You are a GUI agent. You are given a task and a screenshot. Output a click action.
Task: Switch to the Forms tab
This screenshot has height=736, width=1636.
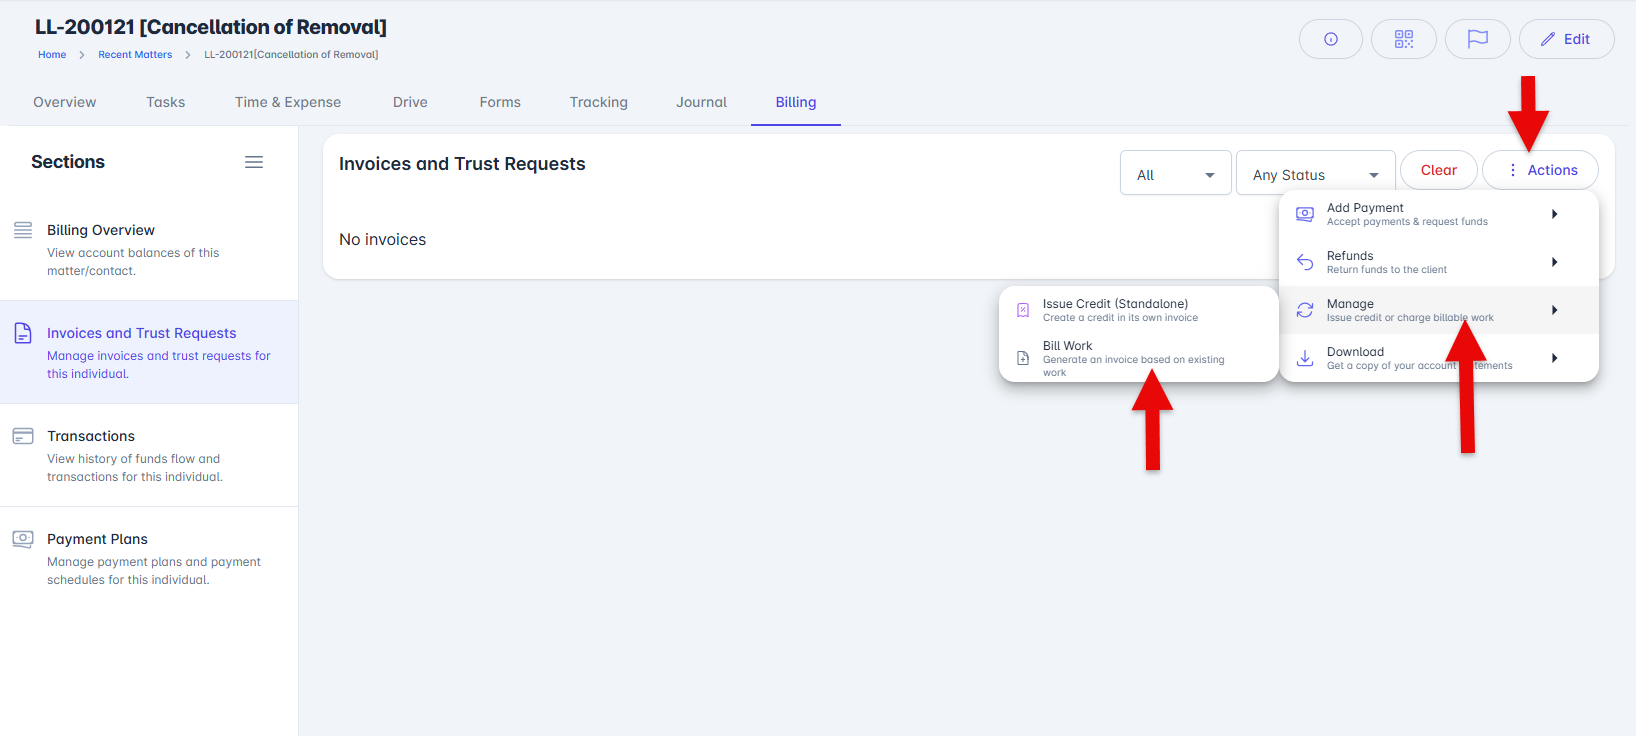(x=500, y=102)
